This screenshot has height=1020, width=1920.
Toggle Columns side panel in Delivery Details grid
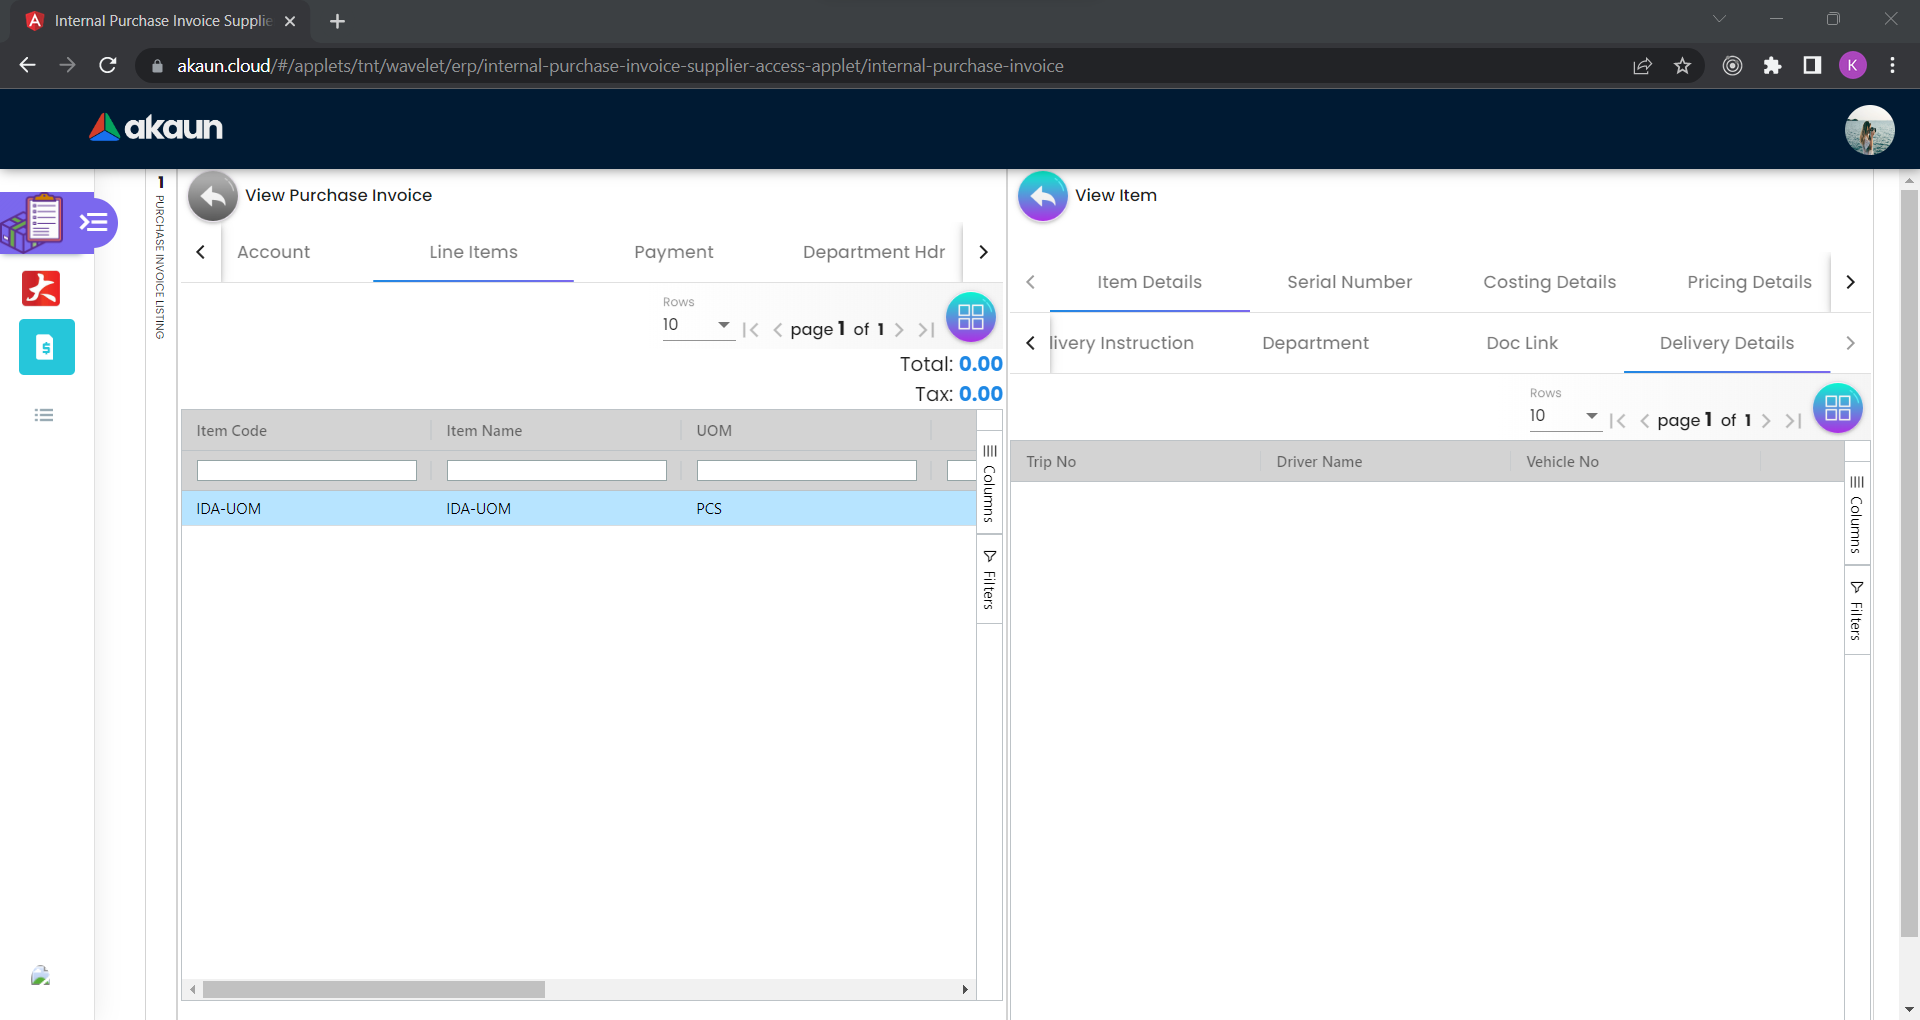pyautogui.click(x=1856, y=513)
